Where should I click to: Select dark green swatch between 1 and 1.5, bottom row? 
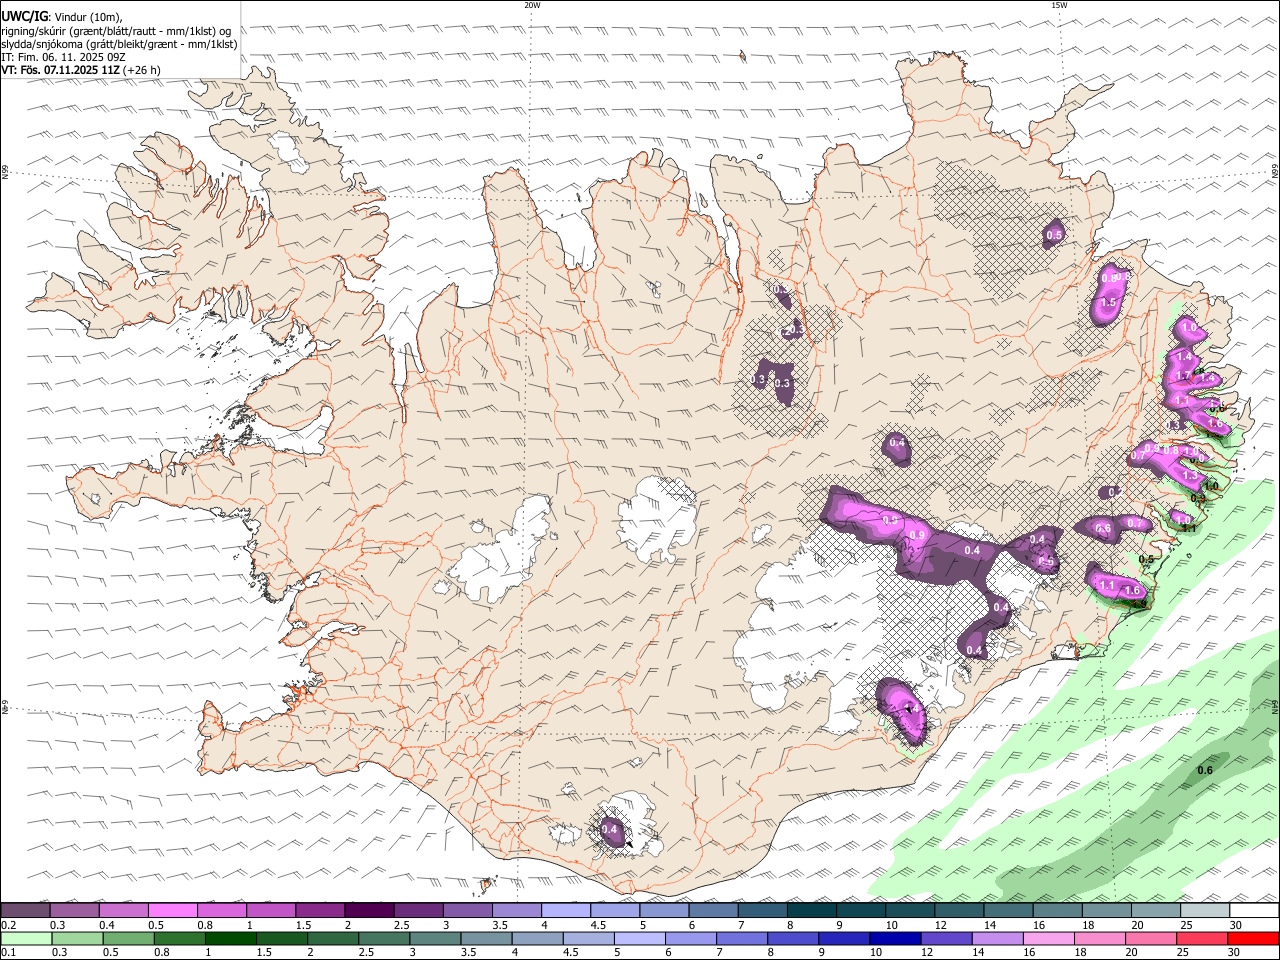pyautogui.click(x=230, y=939)
